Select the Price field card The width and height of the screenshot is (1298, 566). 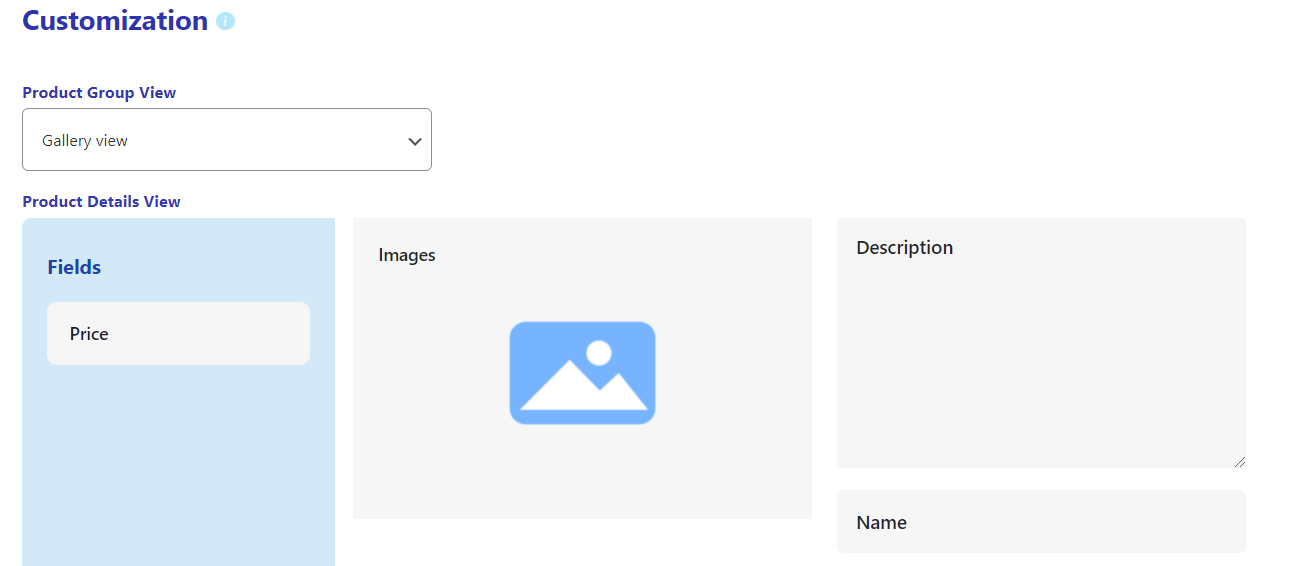178,334
